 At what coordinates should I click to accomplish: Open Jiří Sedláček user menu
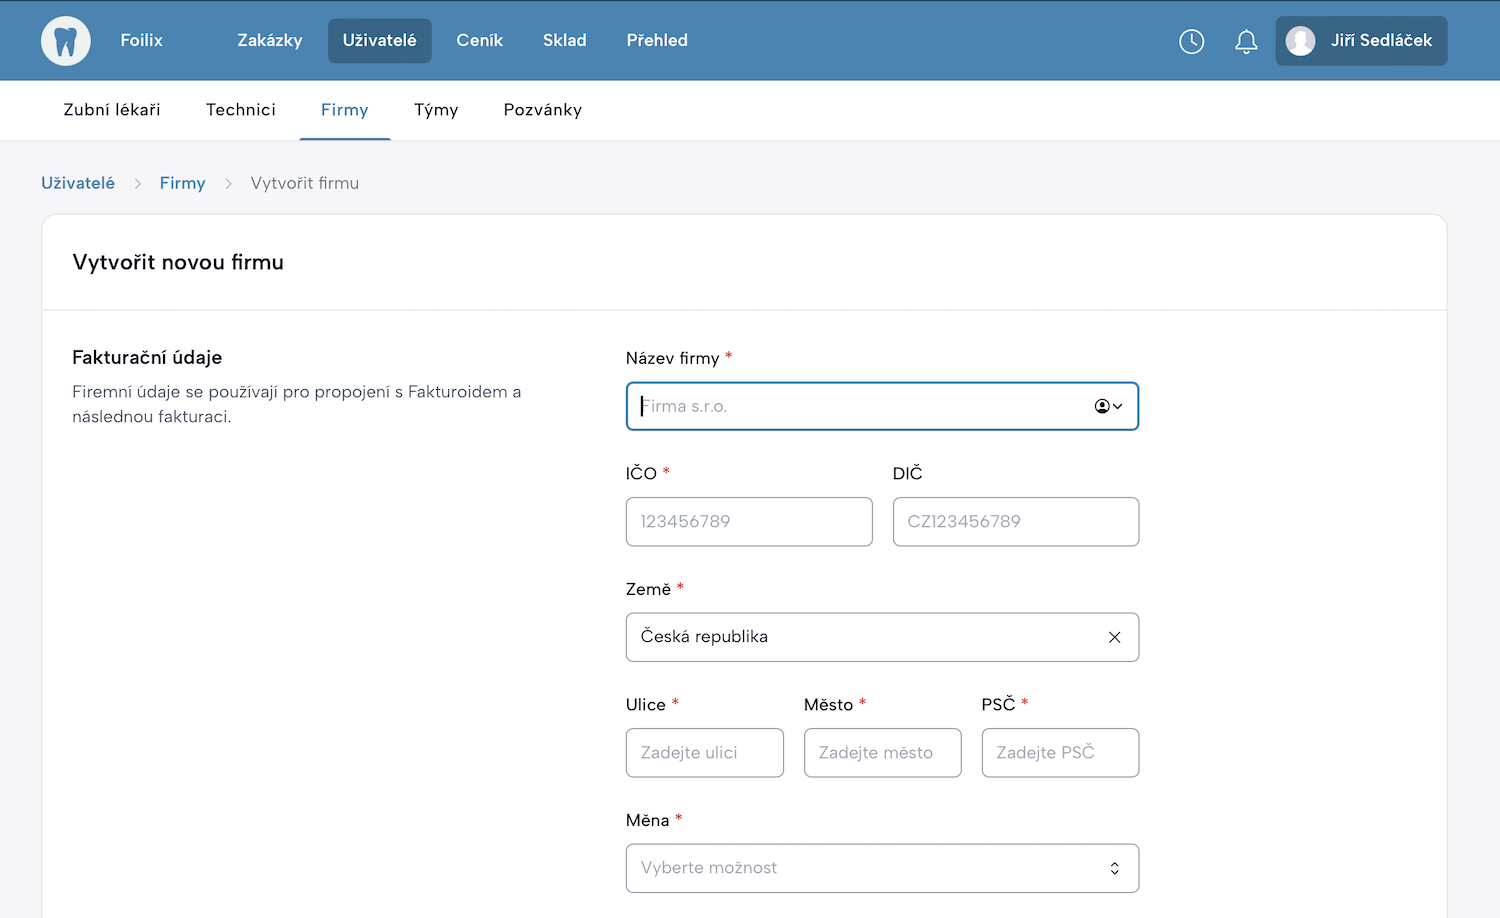1380,41
